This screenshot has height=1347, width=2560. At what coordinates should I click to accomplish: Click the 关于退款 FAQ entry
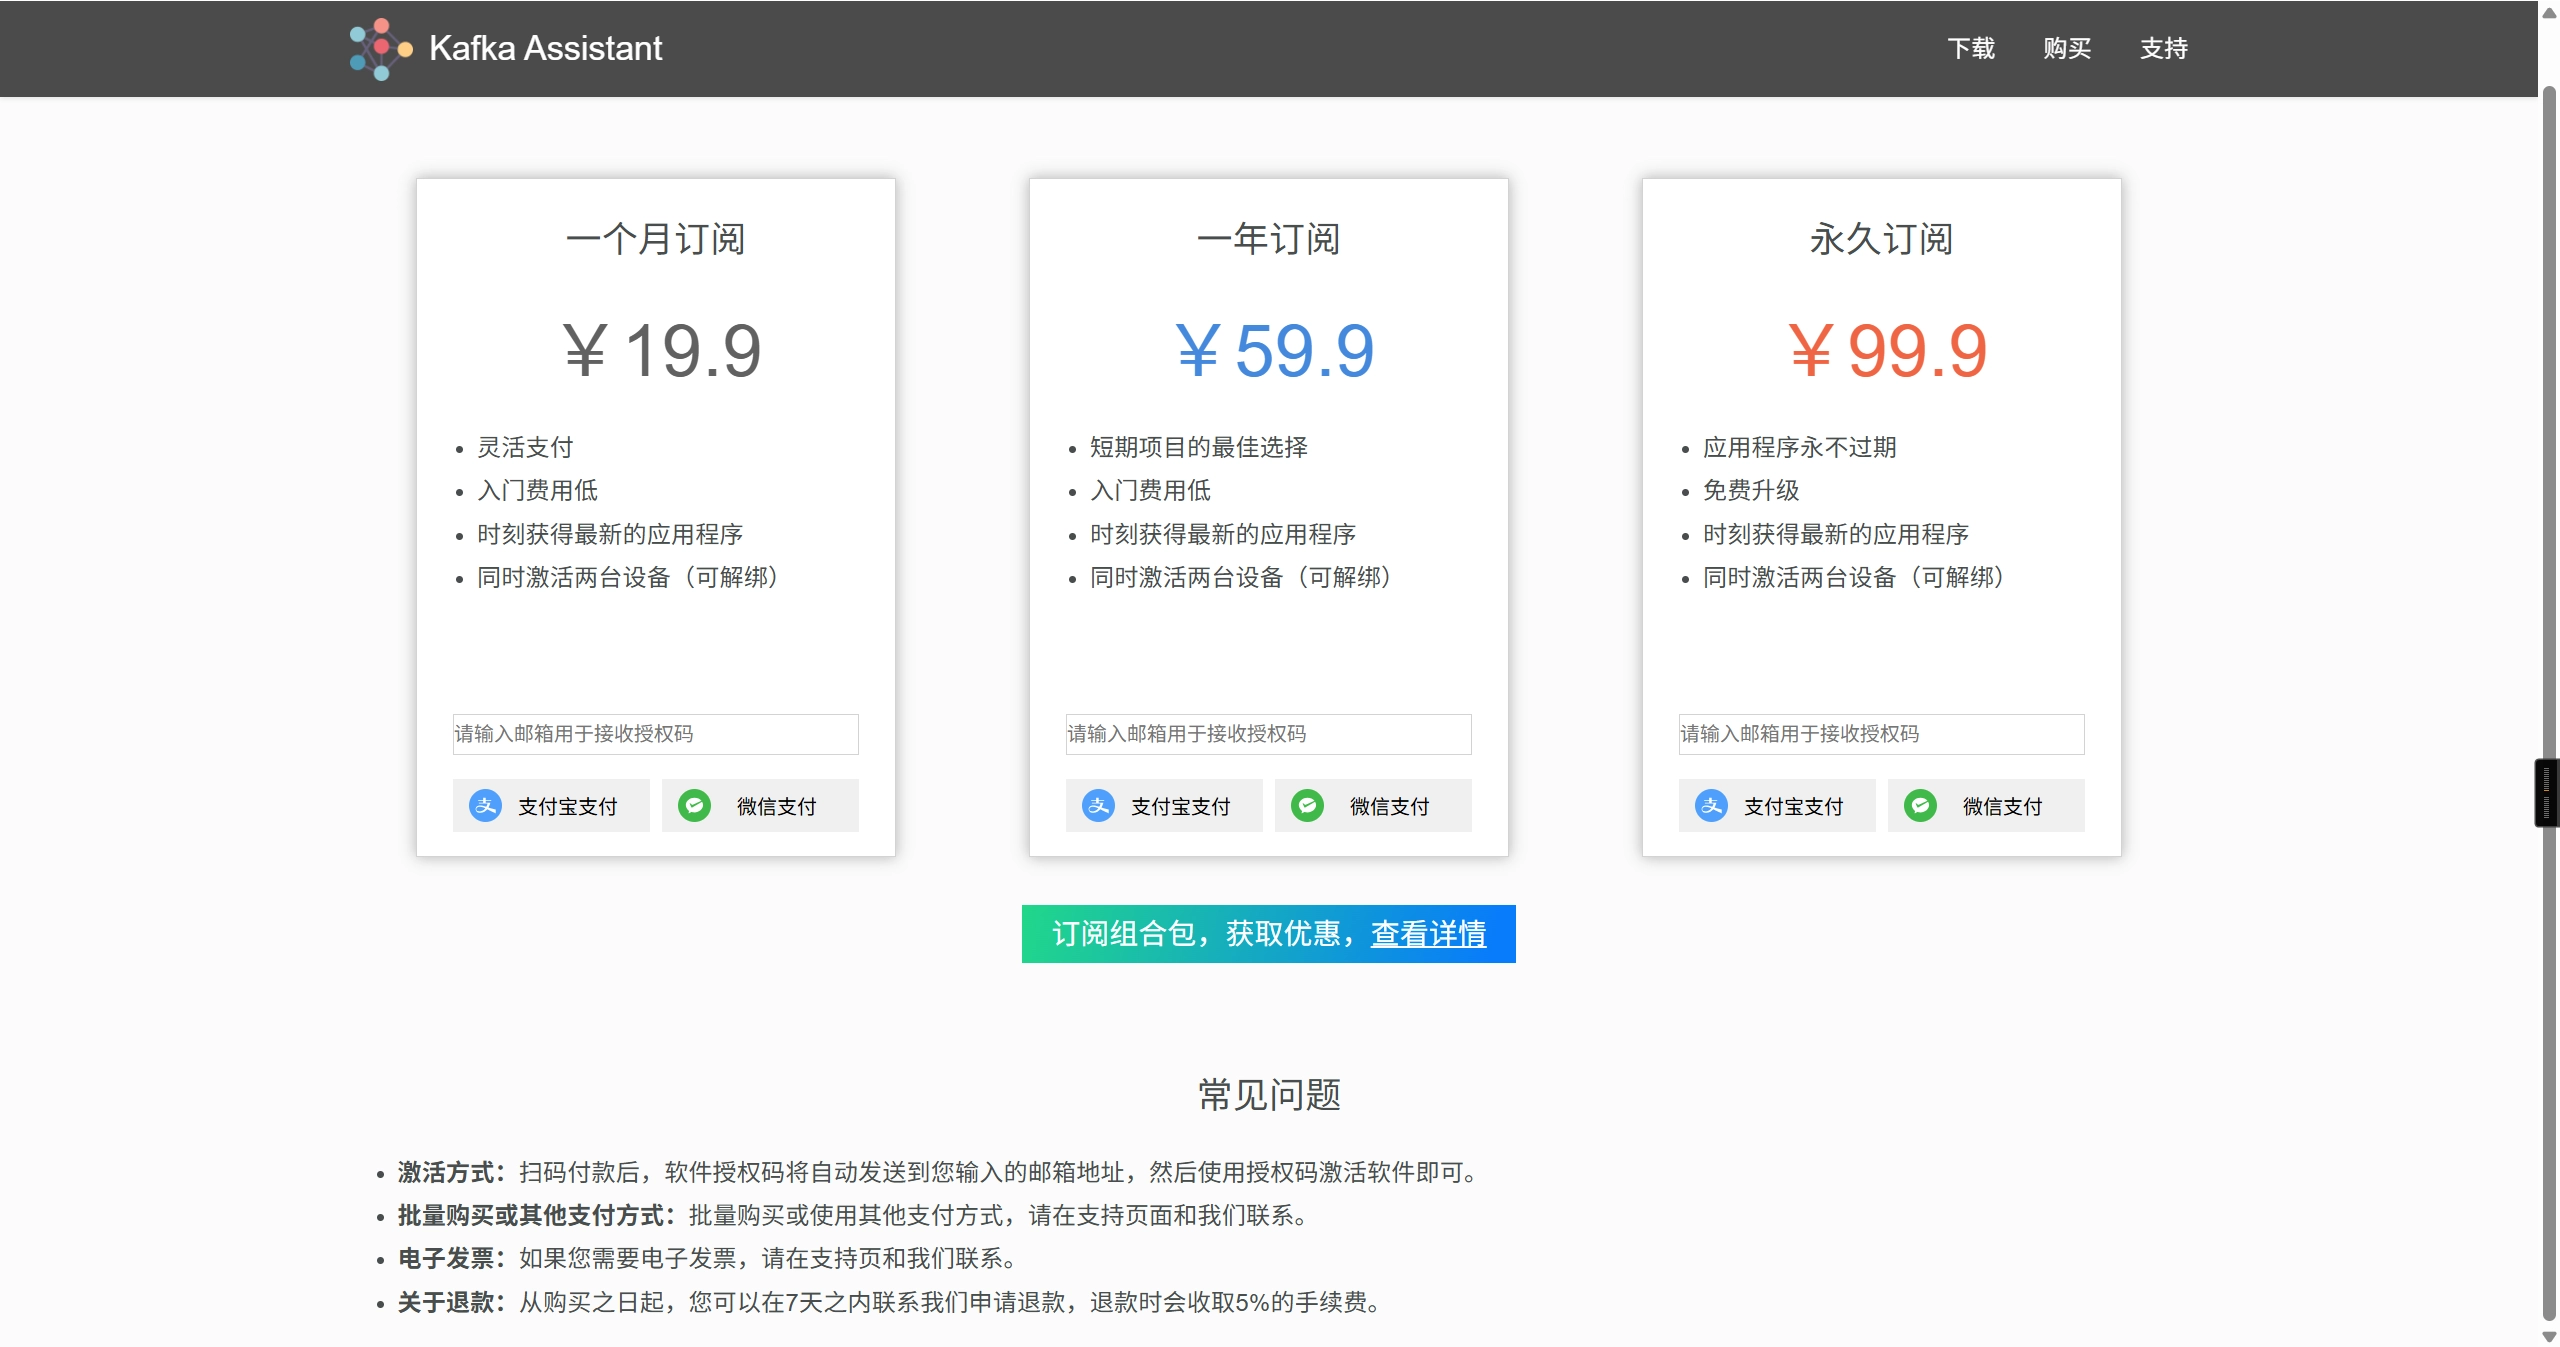(x=892, y=1302)
